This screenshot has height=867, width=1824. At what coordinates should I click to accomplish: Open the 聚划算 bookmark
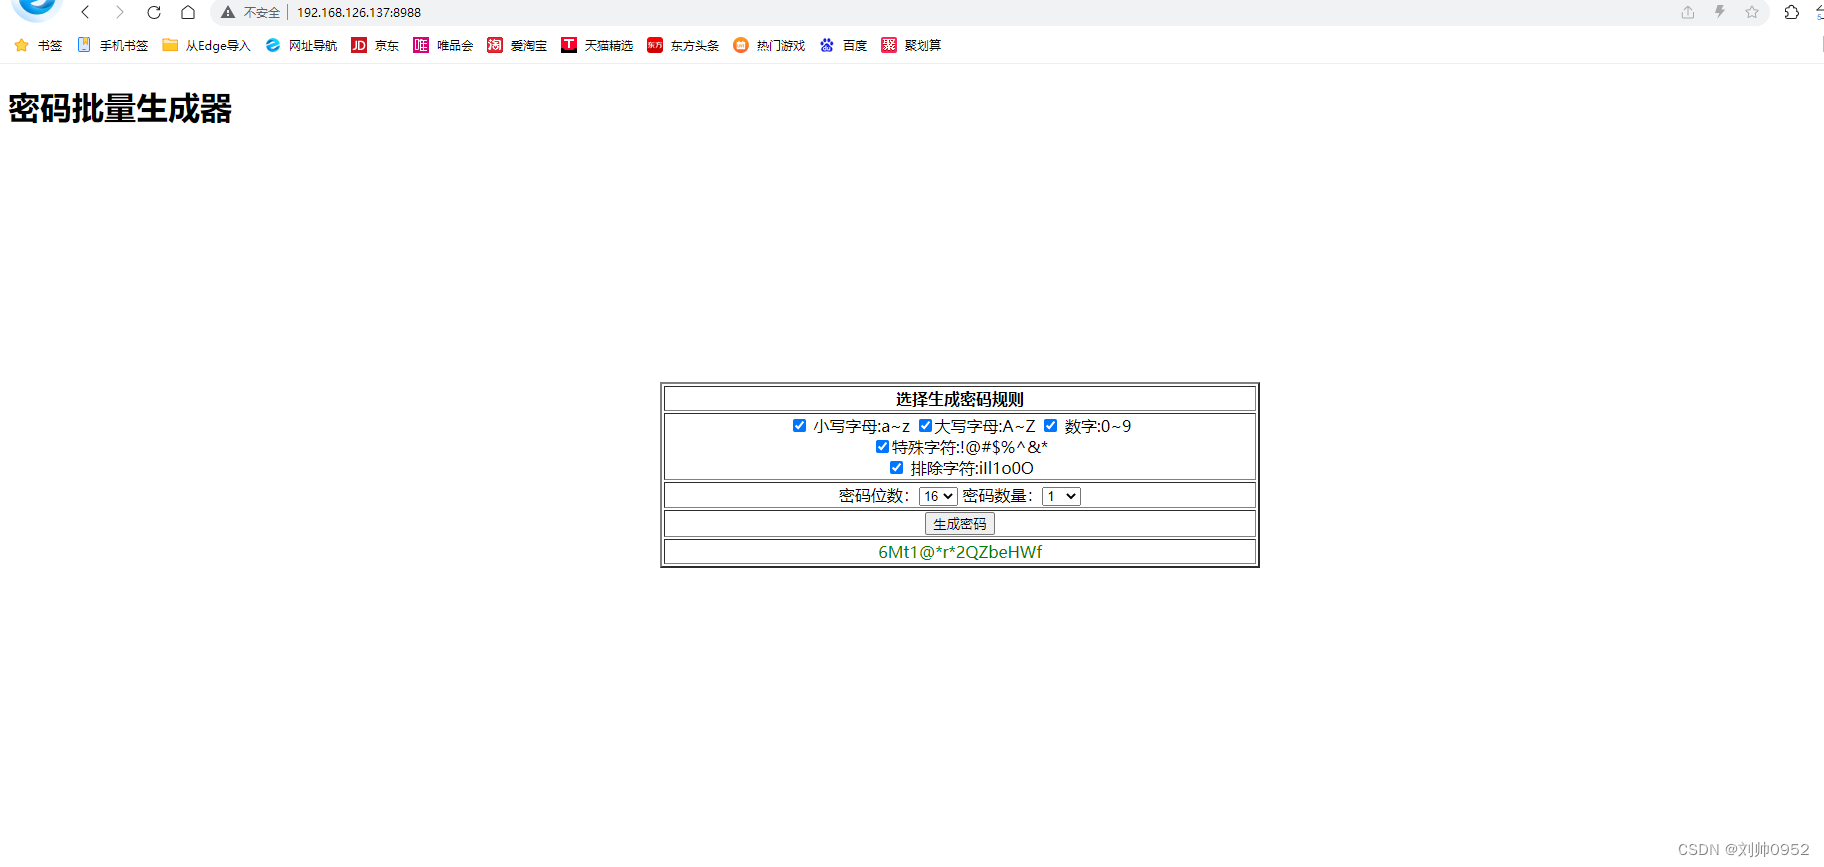point(911,45)
